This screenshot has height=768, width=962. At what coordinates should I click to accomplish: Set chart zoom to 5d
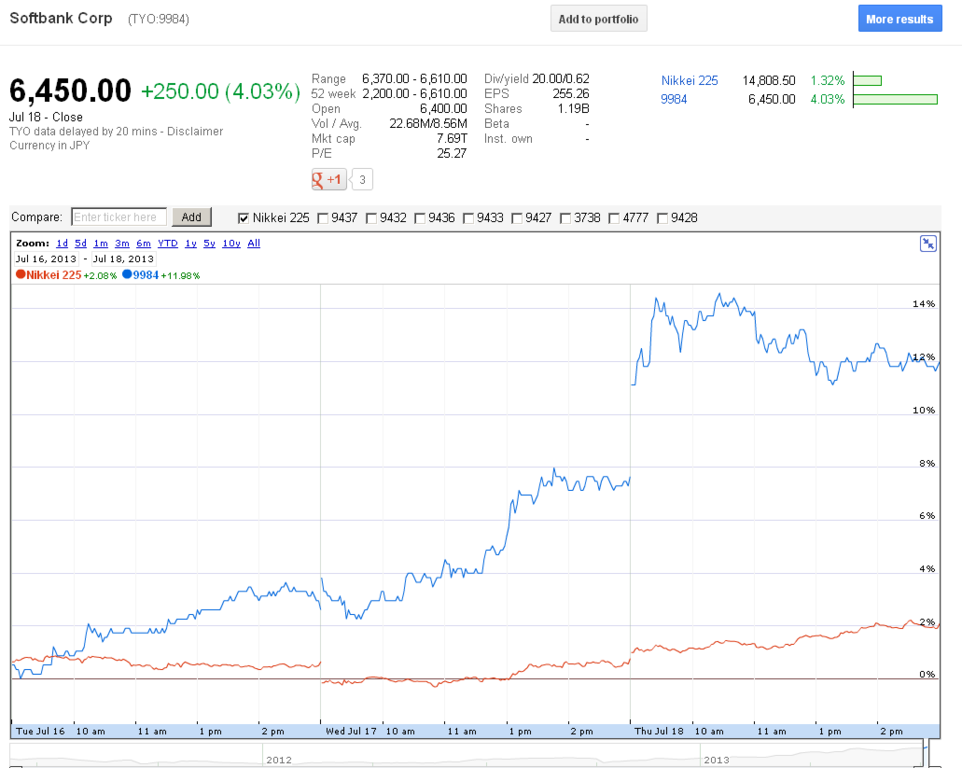(x=80, y=244)
